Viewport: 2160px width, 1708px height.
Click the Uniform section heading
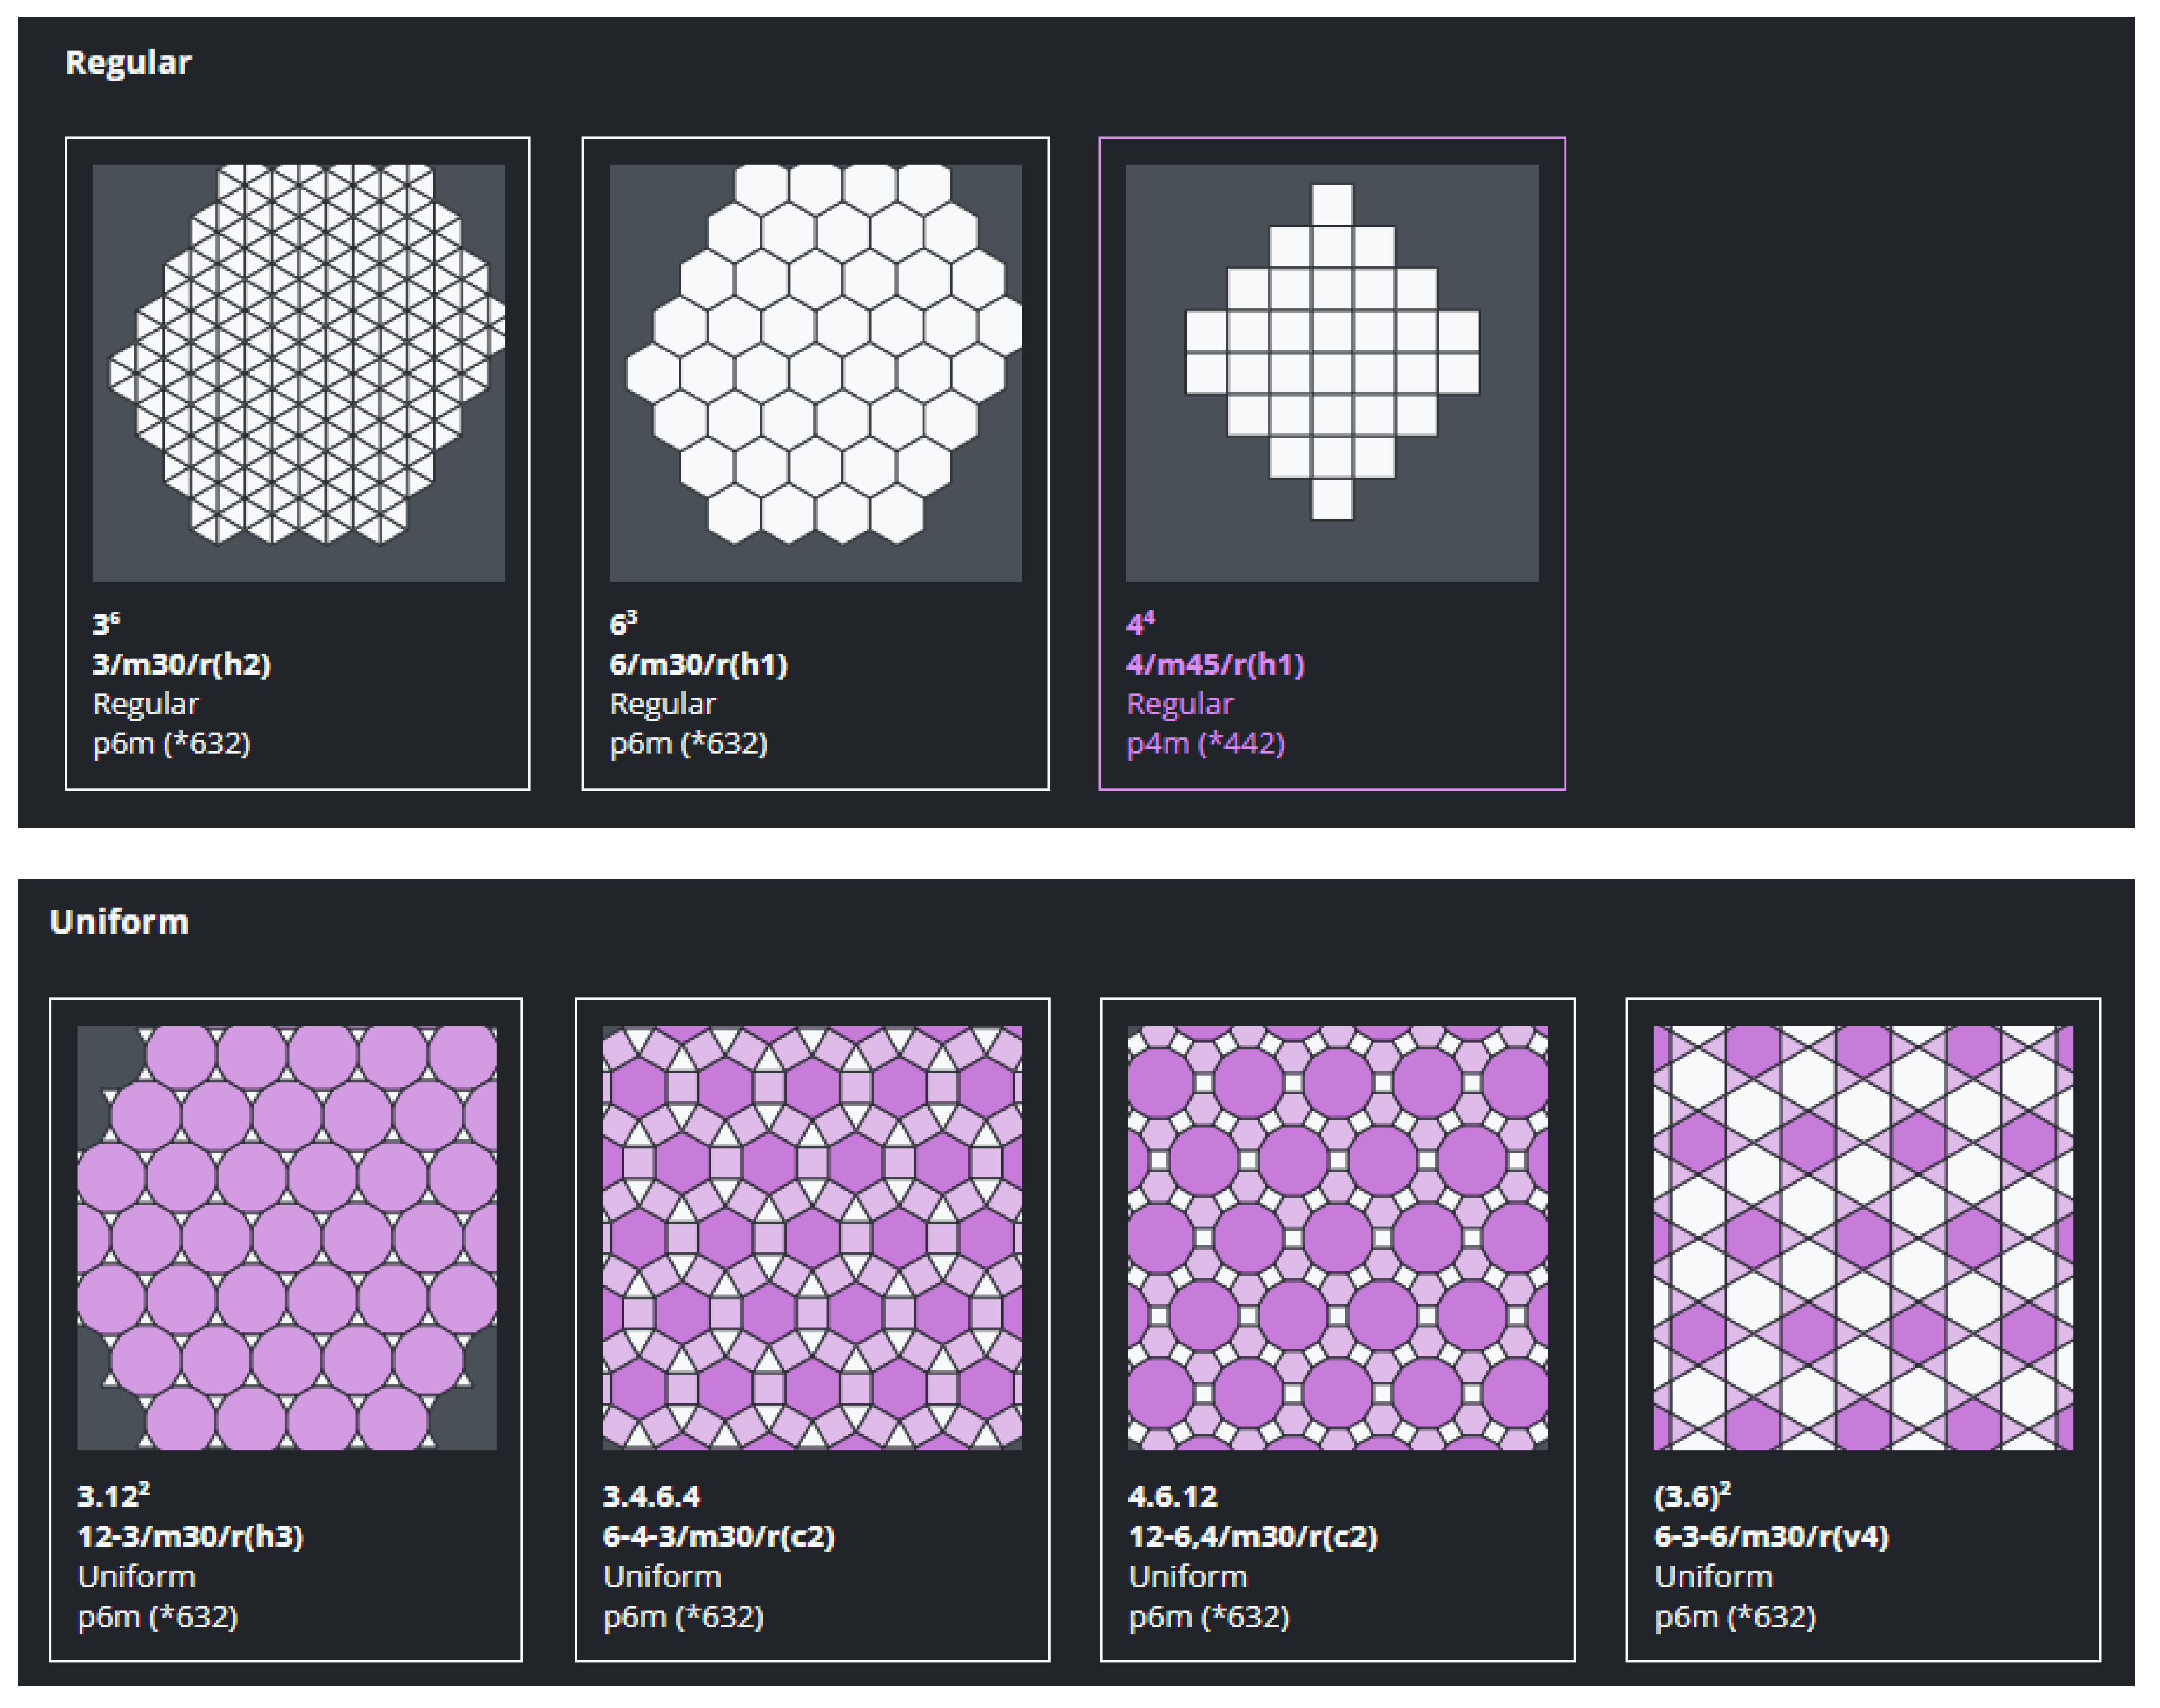click(x=119, y=921)
